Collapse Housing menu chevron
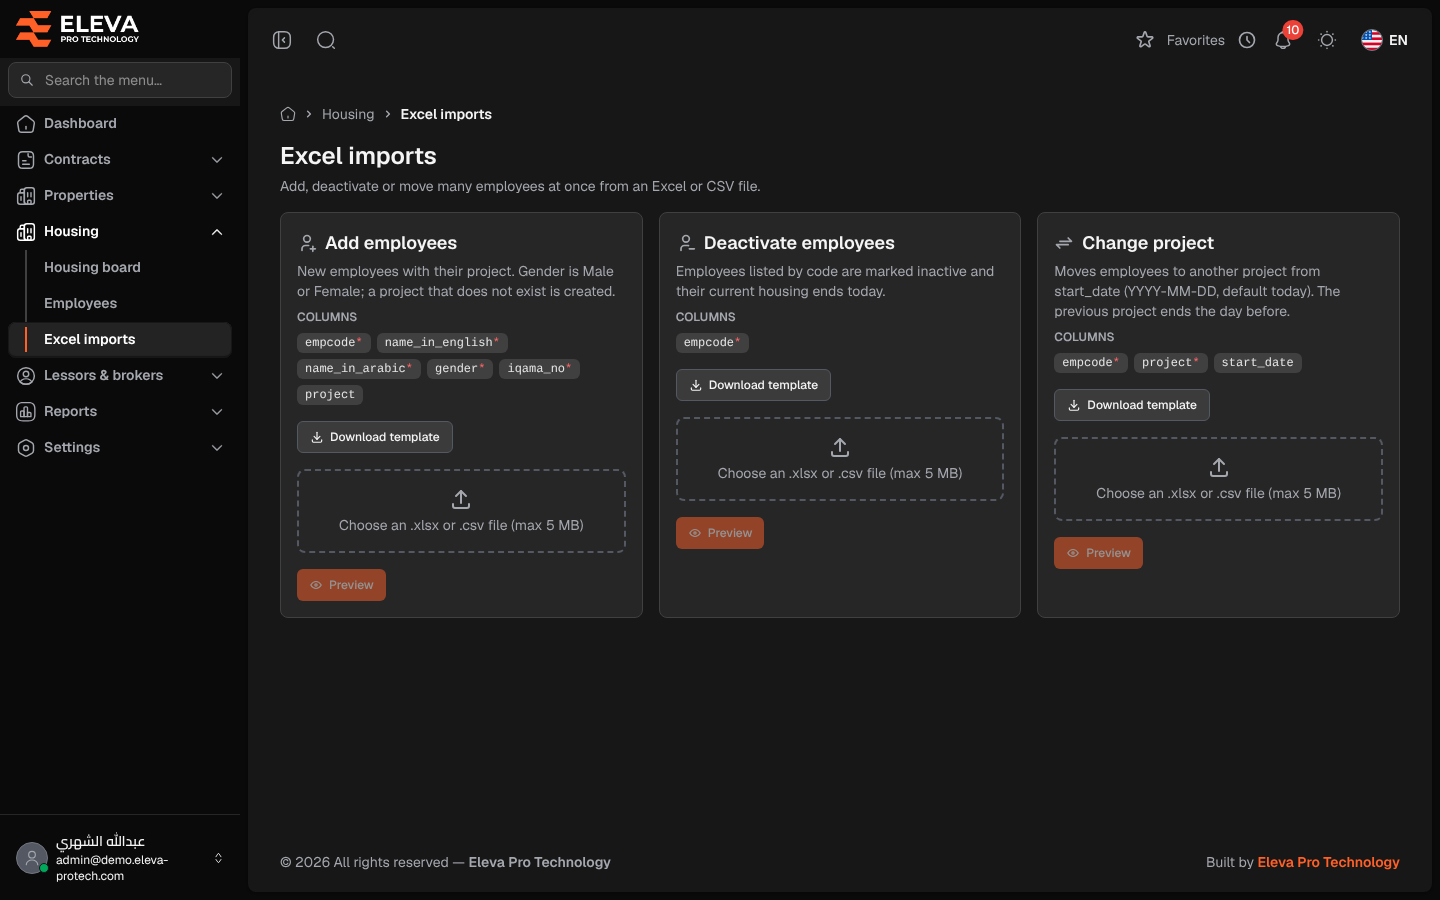Image resolution: width=1440 pixels, height=900 pixels. (217, 232)
